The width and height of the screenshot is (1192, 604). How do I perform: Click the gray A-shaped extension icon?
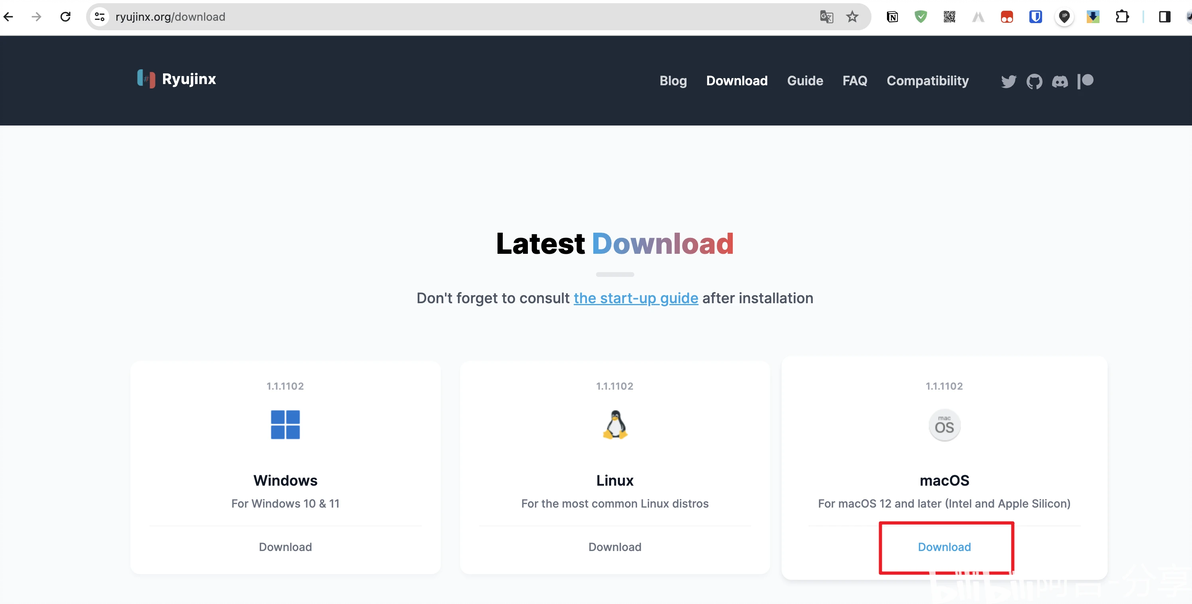(978, 17)
